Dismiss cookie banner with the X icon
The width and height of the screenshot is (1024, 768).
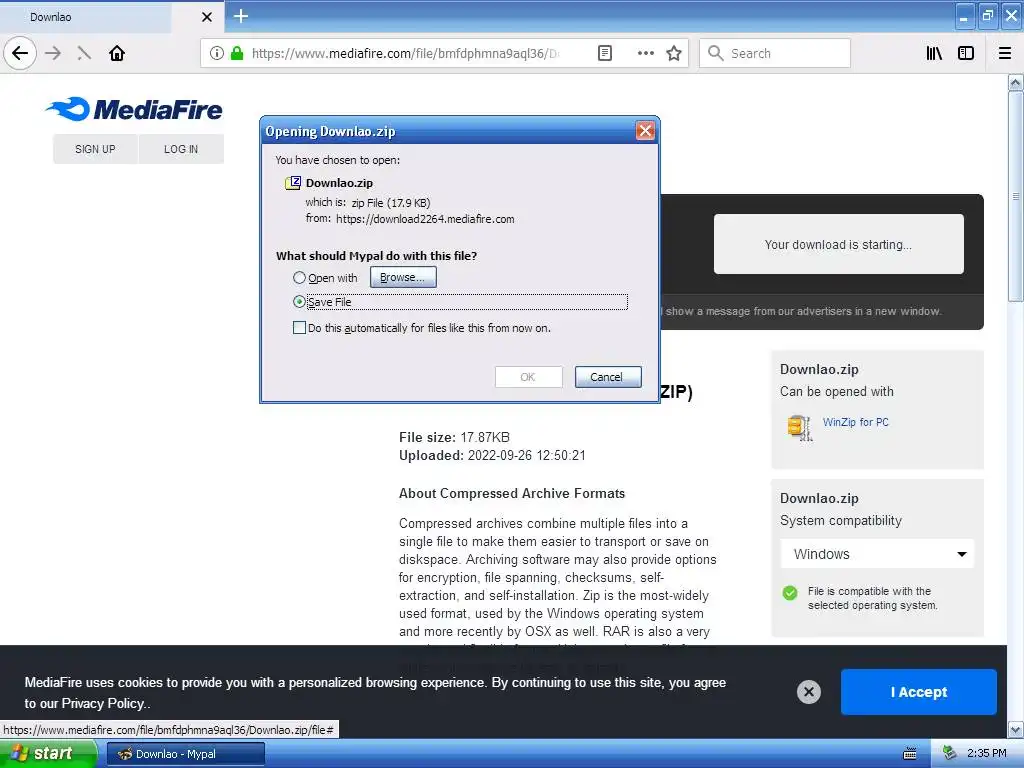point(808,692)
